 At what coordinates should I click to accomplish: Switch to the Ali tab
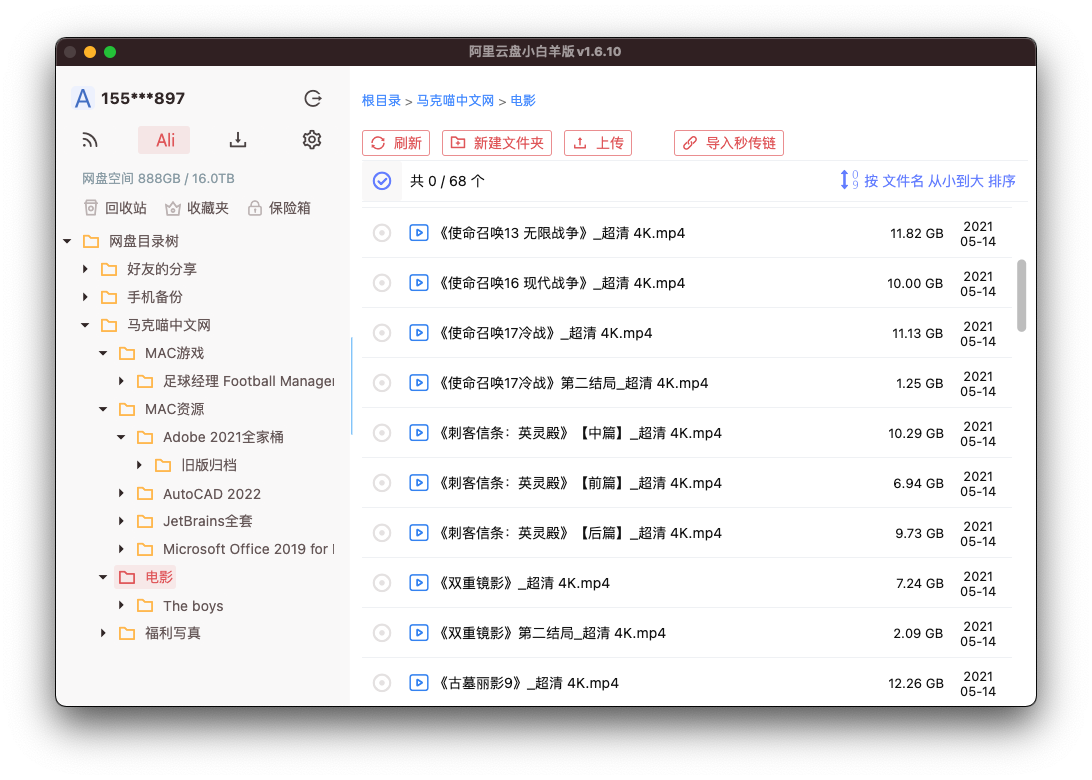point(164,140)
